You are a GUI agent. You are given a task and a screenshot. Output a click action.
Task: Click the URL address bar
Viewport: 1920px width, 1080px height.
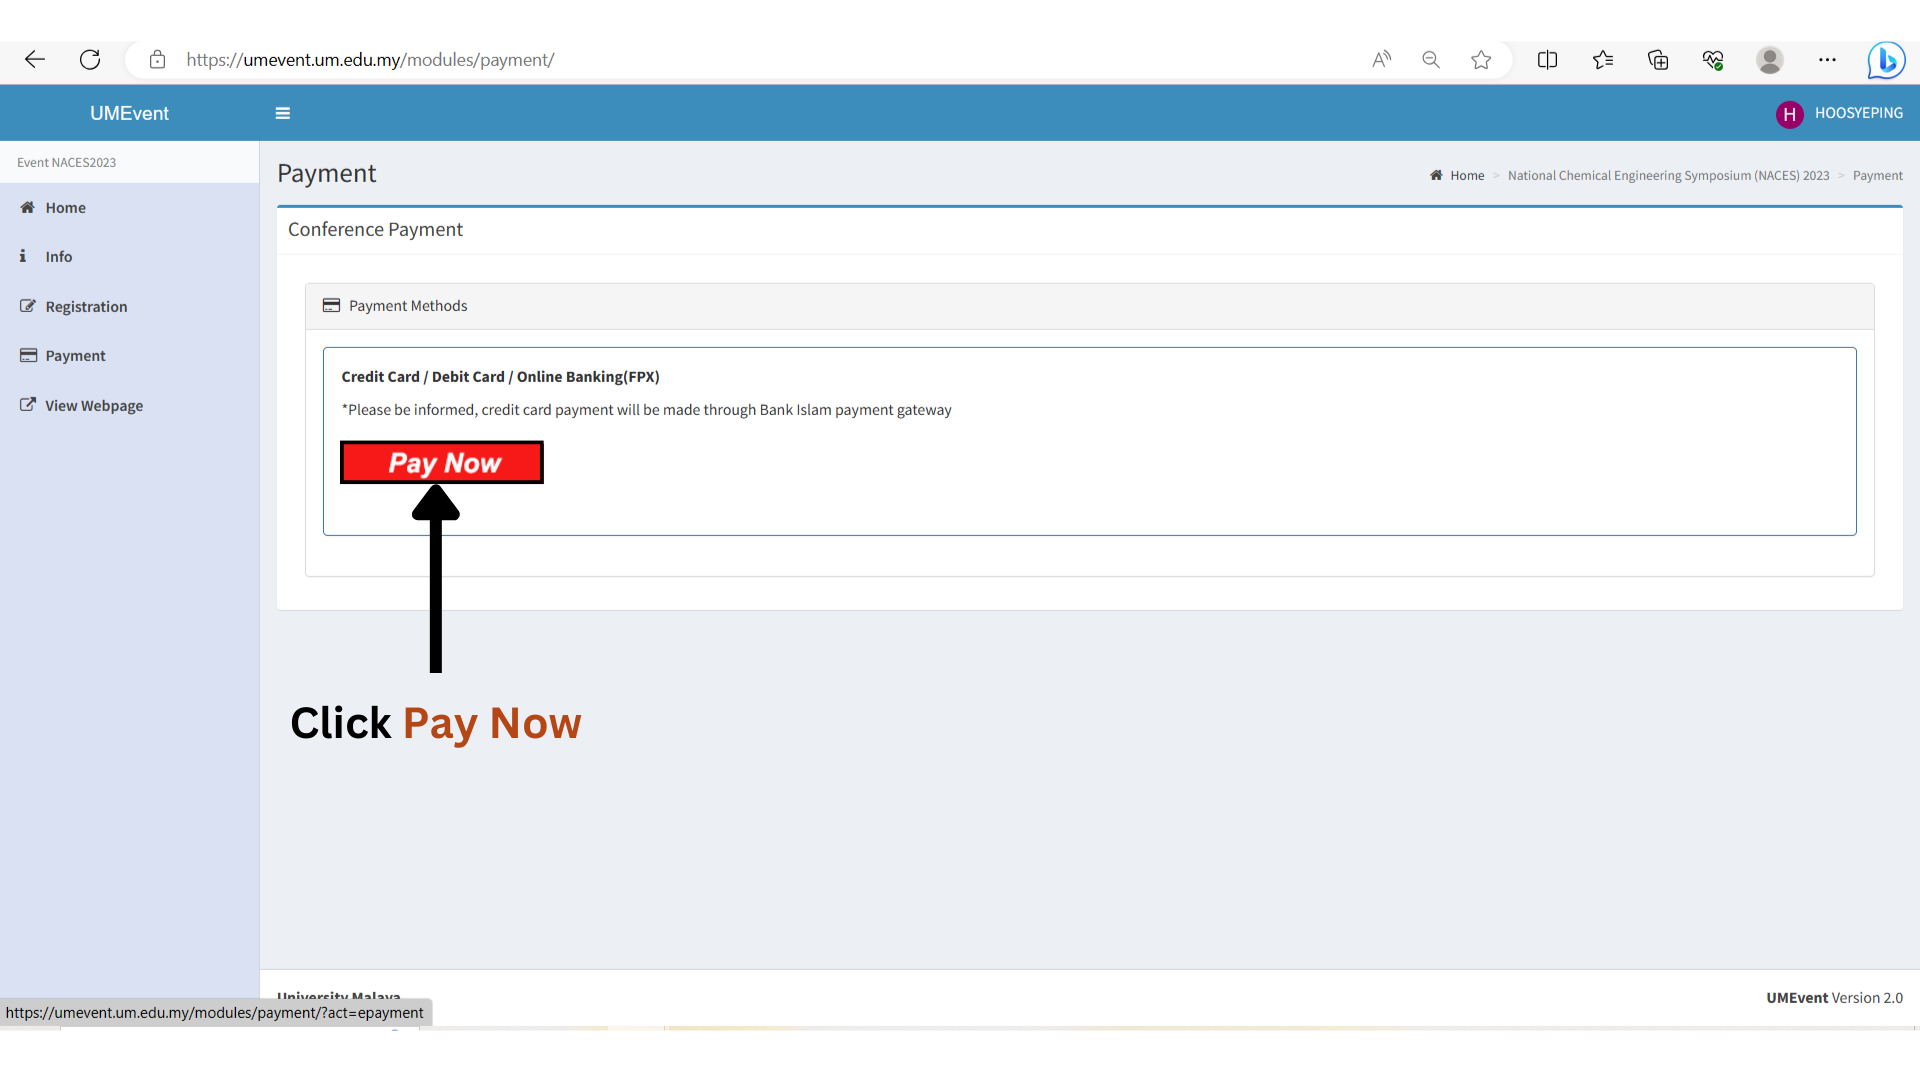[700, 60]
